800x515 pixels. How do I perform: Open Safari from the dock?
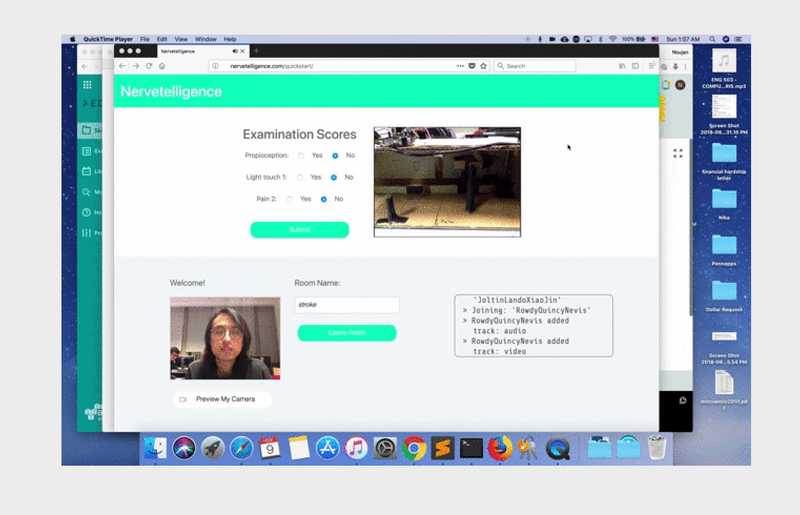[x=241, y=449]
